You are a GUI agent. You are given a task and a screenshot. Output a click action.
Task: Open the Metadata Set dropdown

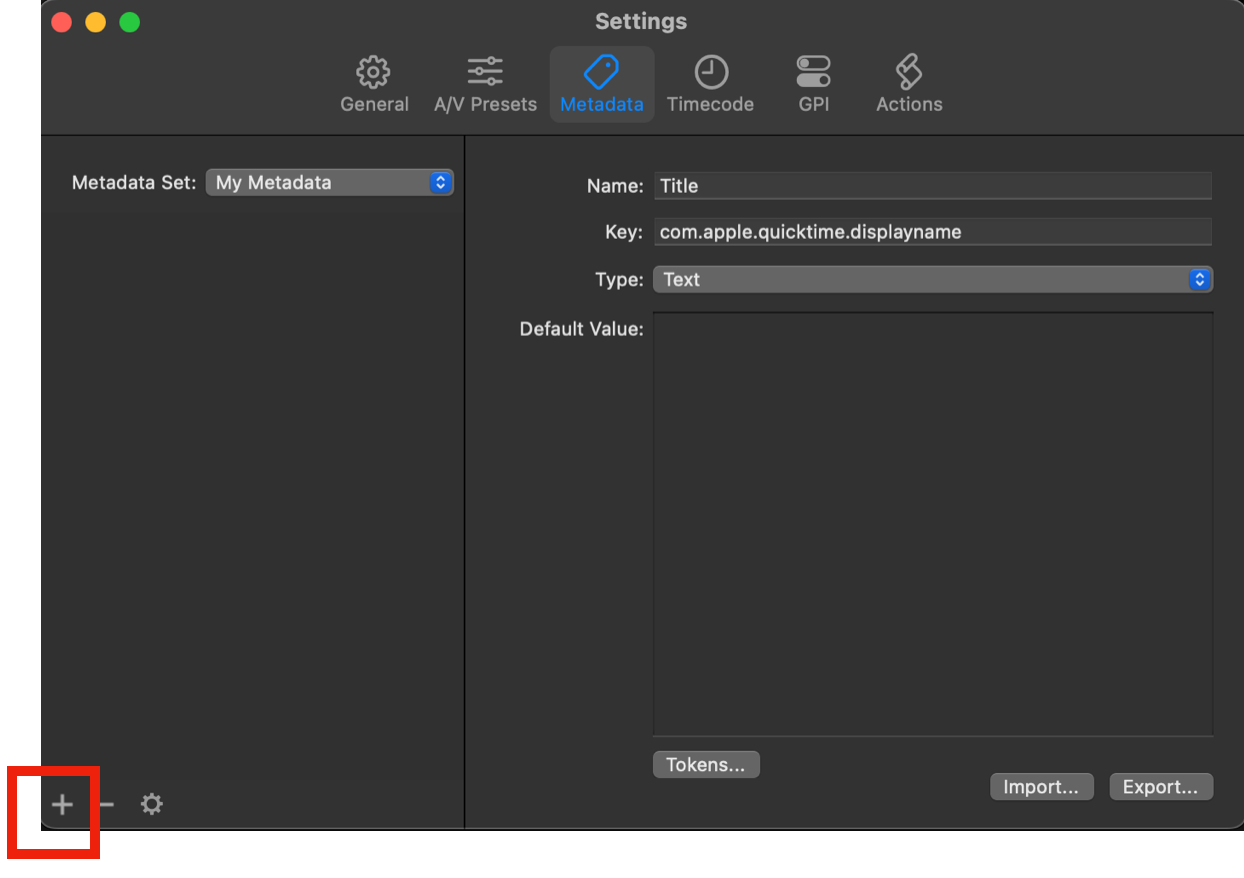tap(329, 183)
